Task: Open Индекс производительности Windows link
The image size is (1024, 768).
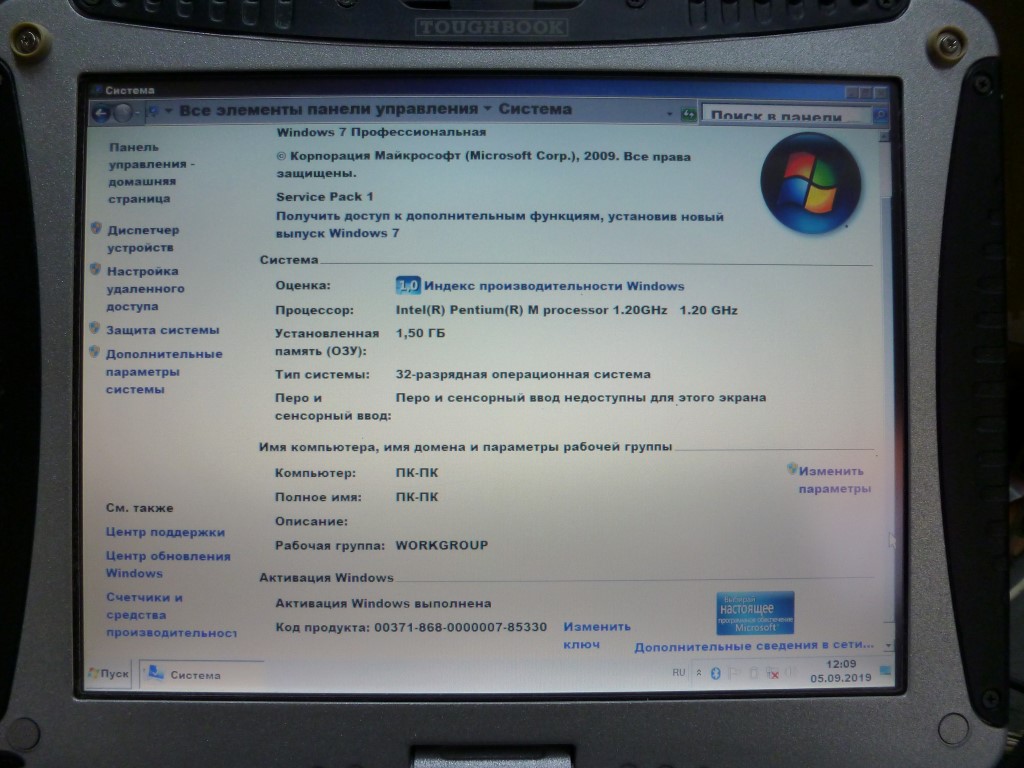Action: point(554,286)
